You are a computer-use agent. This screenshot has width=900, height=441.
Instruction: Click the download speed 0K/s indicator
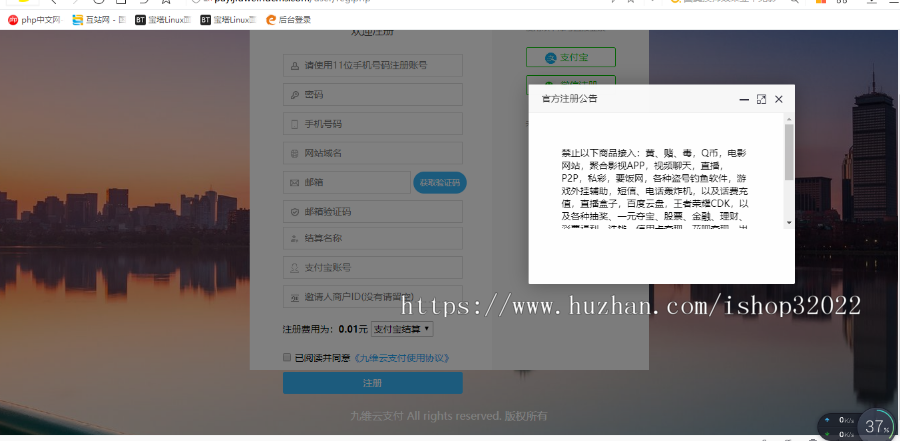pyautogui.click(x=839, y=434)
